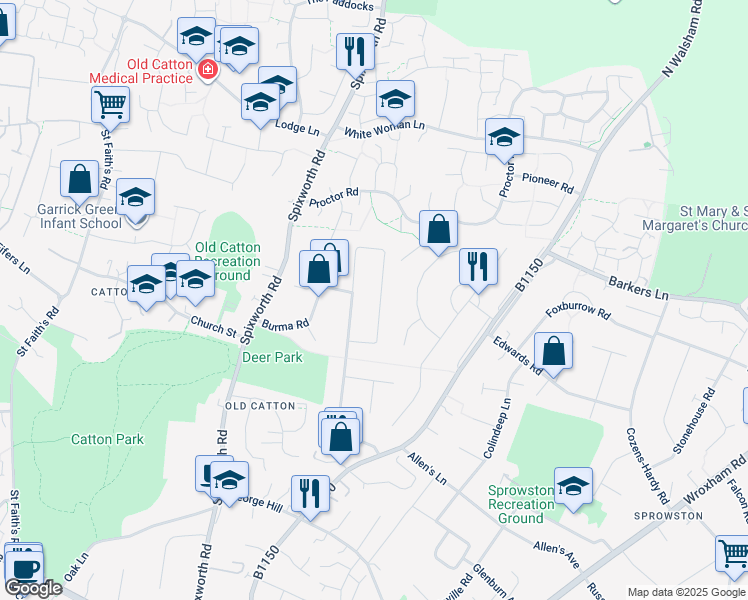Open the shopping bag marker near Allen's Ln
748x600 pixels.
tap(341, 437)
